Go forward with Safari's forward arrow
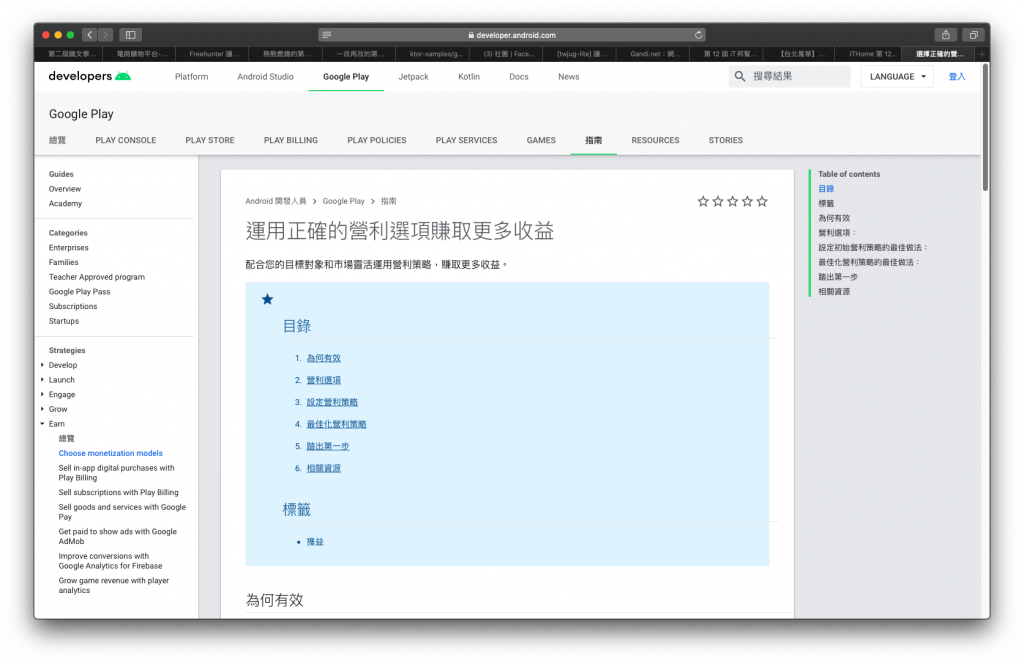The height and width of the screenshot is (664, 1024). point(105,35)
